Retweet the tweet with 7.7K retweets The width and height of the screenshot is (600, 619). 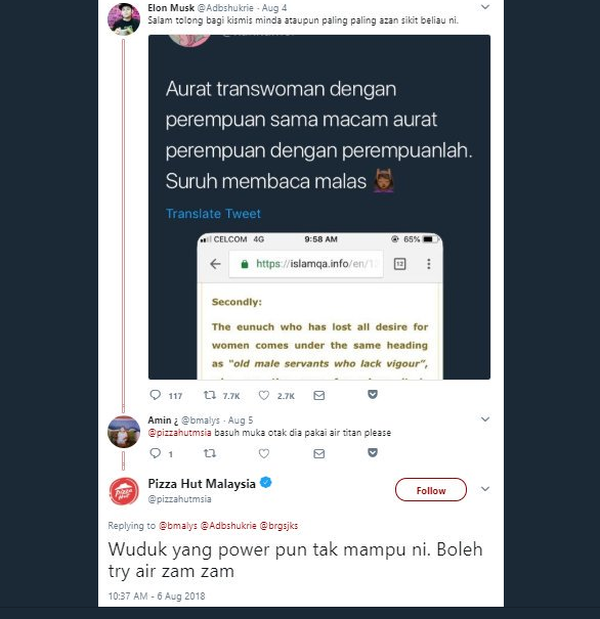pyautogui.click(x=210, y=395)
